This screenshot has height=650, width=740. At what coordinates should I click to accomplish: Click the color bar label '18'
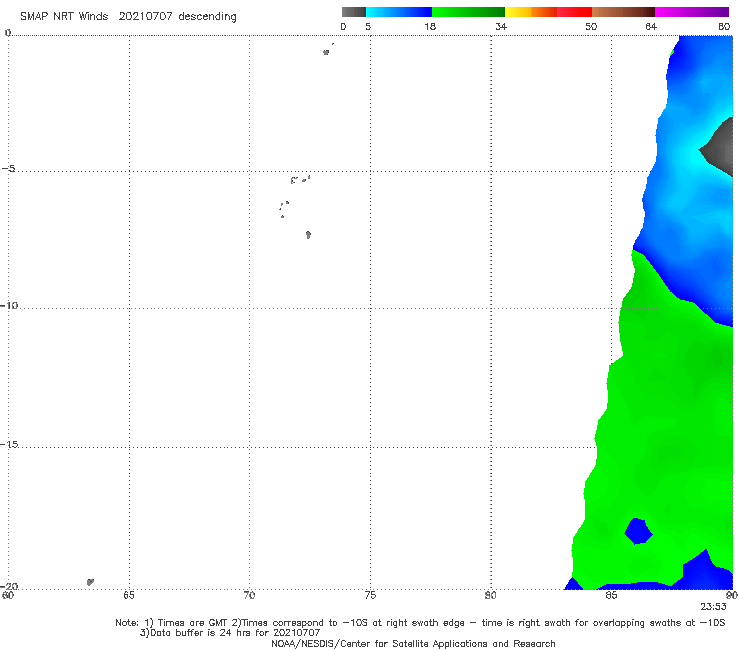(430, 26)
